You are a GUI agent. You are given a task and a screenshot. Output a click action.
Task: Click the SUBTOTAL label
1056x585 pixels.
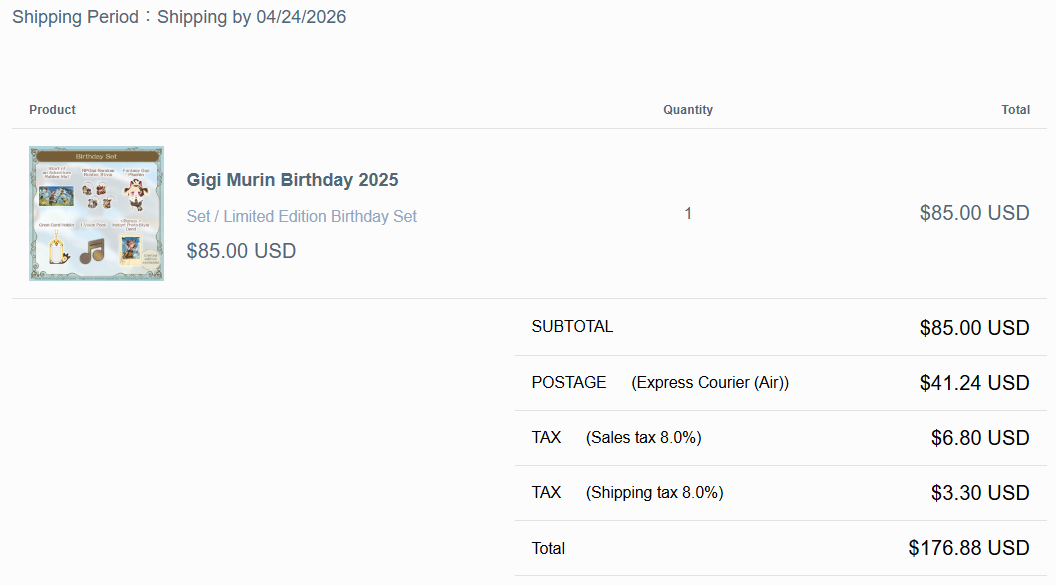point(572,327)
